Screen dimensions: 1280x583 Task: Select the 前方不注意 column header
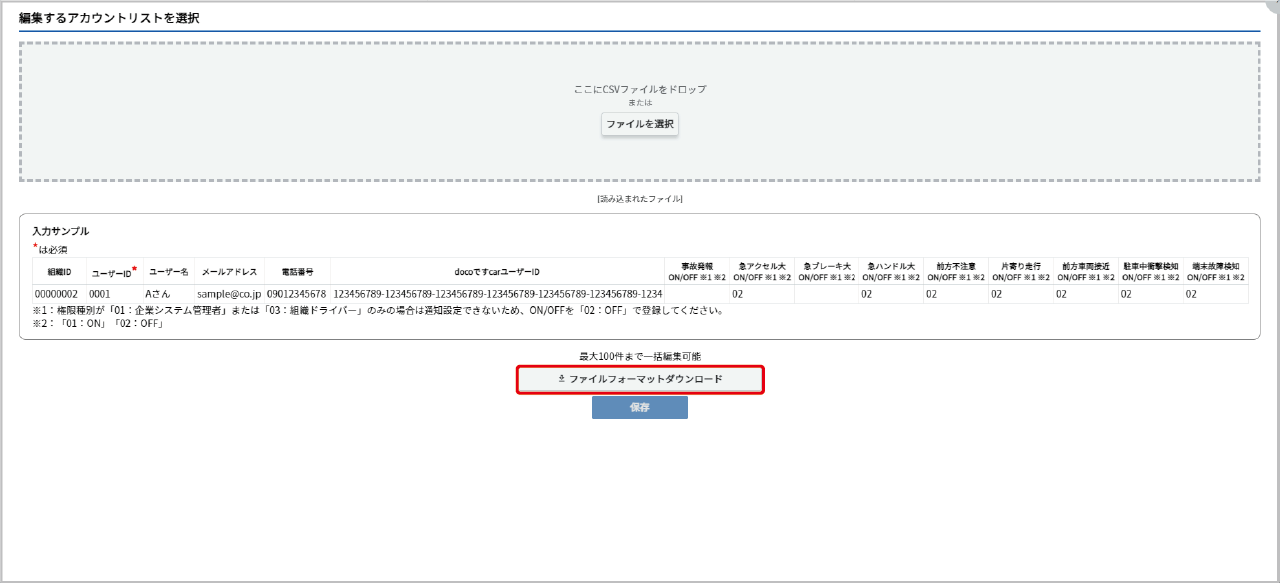pos(956,272)
